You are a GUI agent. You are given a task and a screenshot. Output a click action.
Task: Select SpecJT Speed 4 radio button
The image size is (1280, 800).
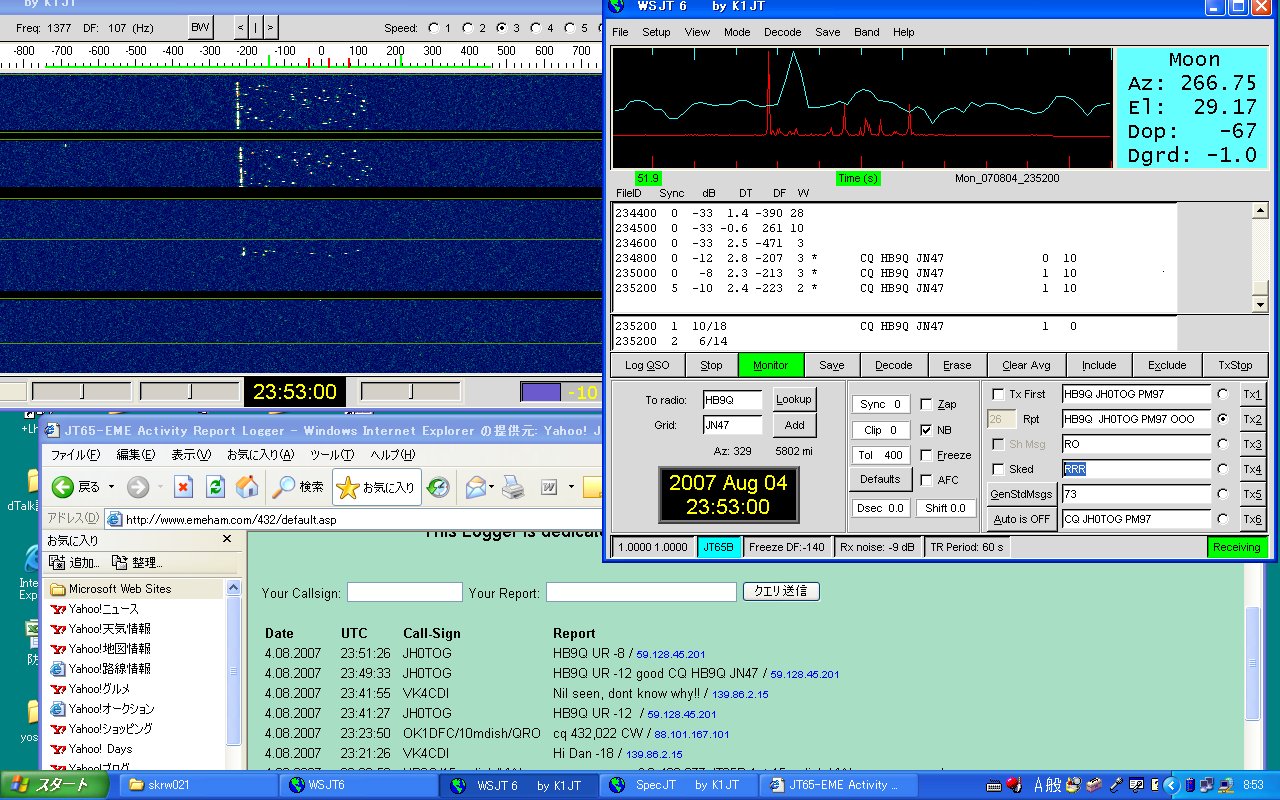click(x=536, y=28)
